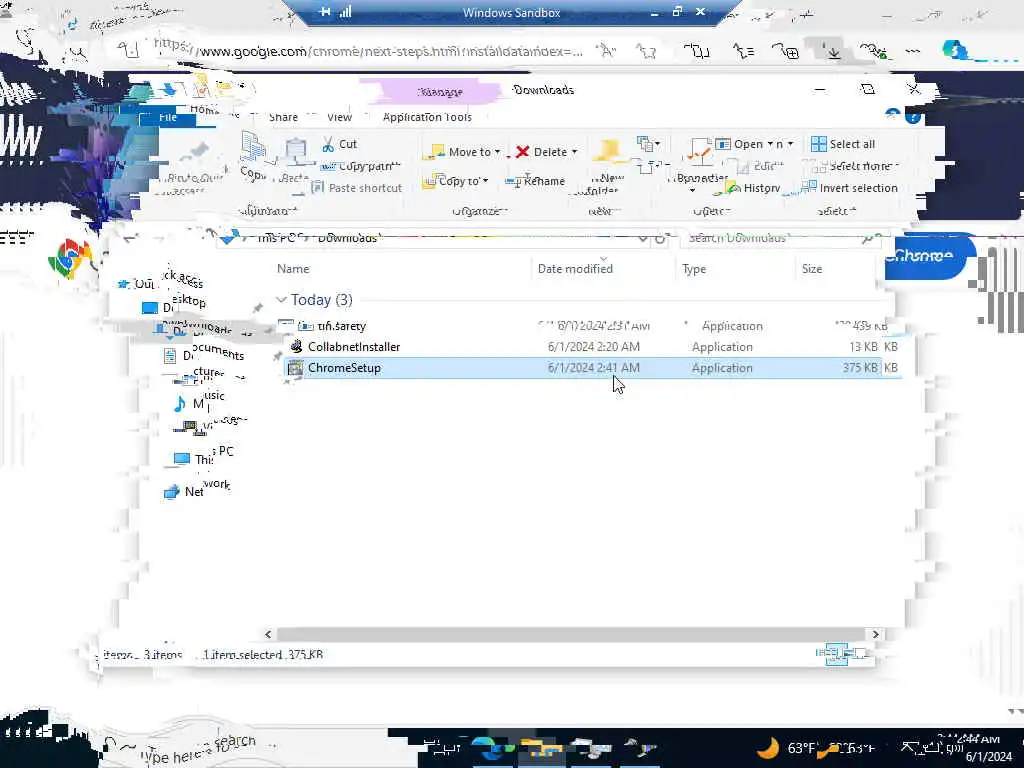This screenshot has width=1024, height=768.
Task: Select the ChromeSetup file name
Action: click(x=344, y=368)
